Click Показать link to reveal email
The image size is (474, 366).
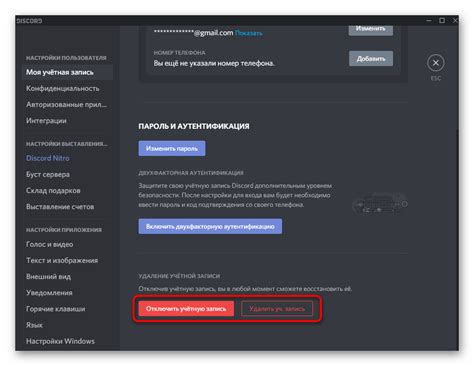pyautogui.click(x=249, y=33)
